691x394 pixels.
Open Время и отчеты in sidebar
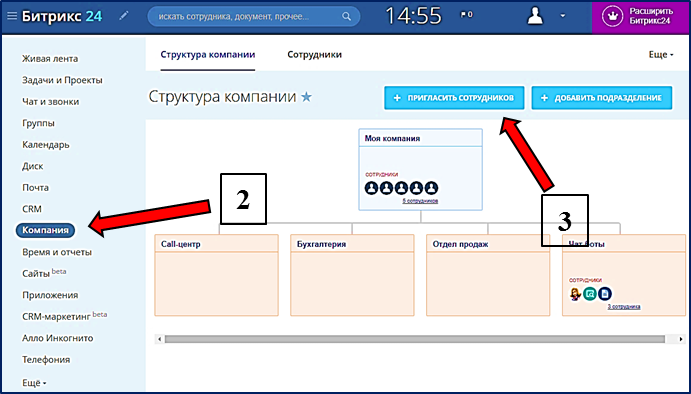click(x=57, y=253)
